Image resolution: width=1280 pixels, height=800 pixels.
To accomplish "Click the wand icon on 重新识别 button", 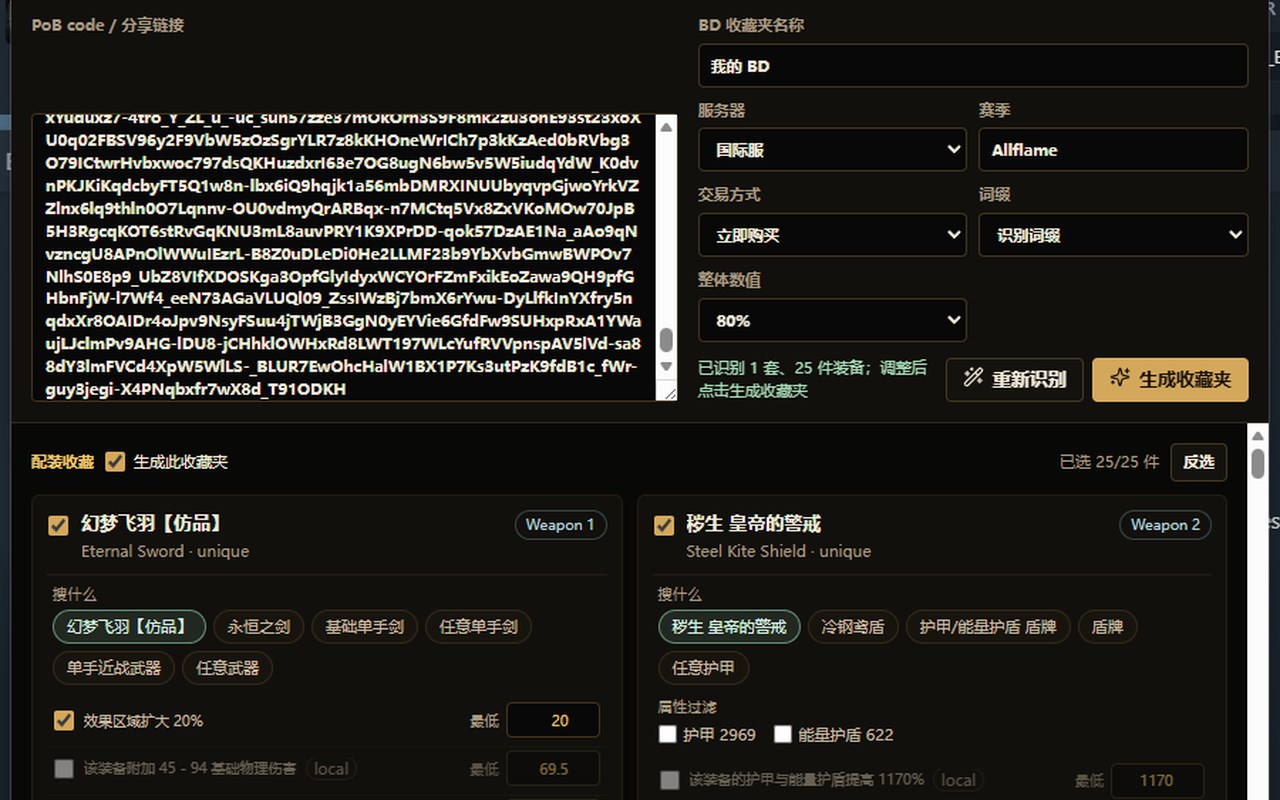I will click(973, 379).
